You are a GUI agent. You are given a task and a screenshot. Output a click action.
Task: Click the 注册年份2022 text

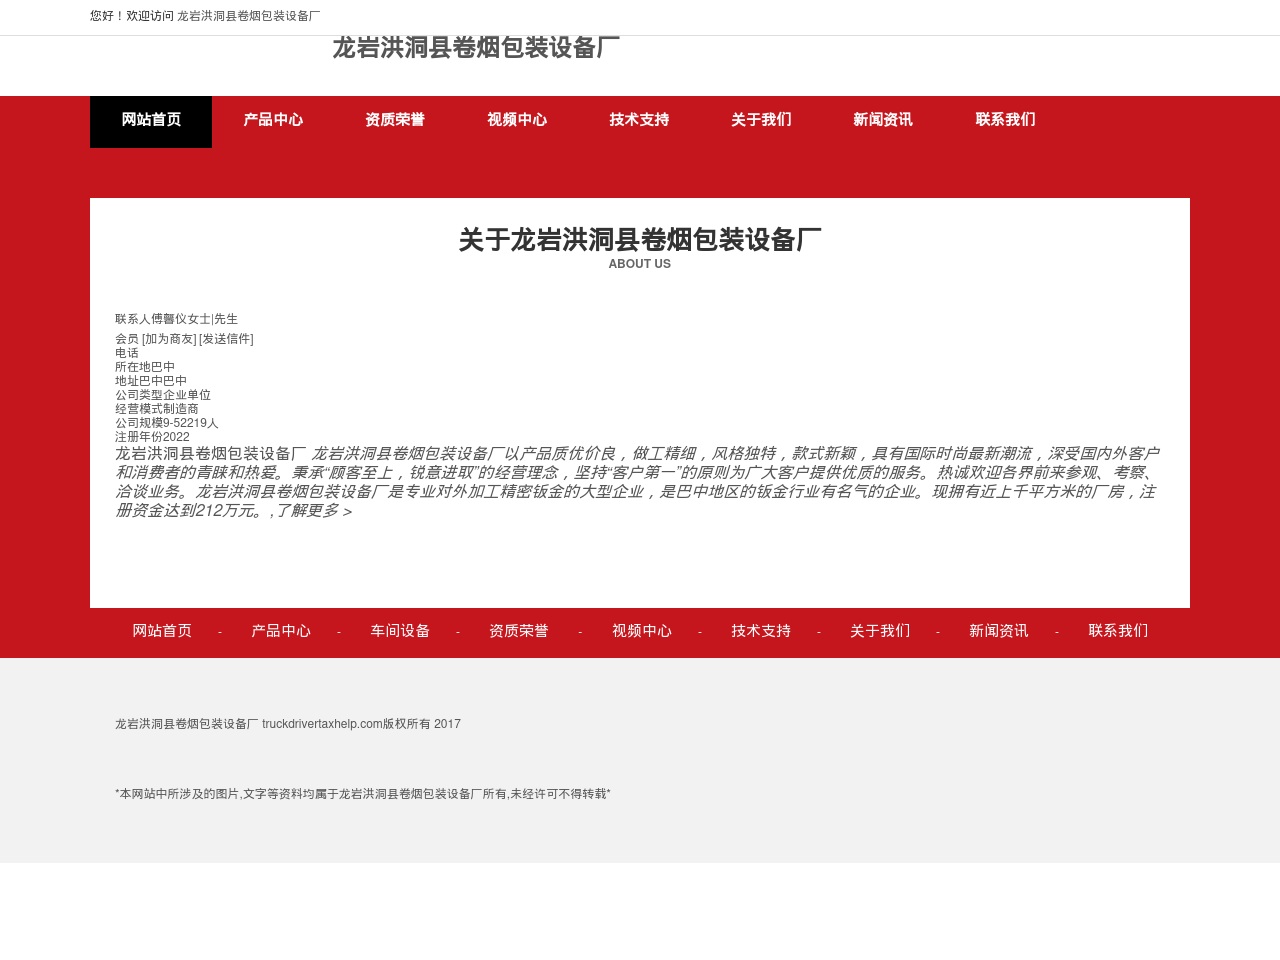coord(152,437)
